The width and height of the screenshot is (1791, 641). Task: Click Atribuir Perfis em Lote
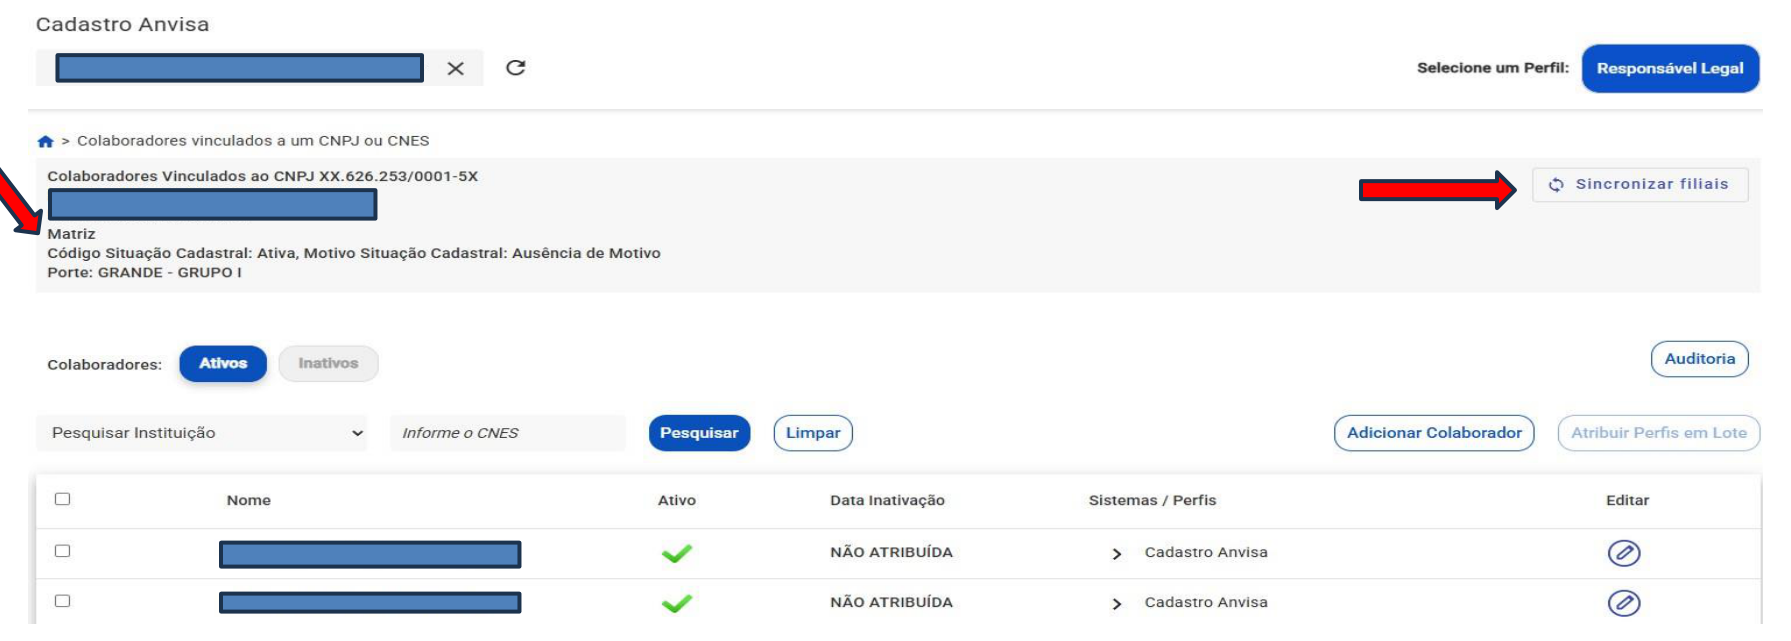[1659, 433]
